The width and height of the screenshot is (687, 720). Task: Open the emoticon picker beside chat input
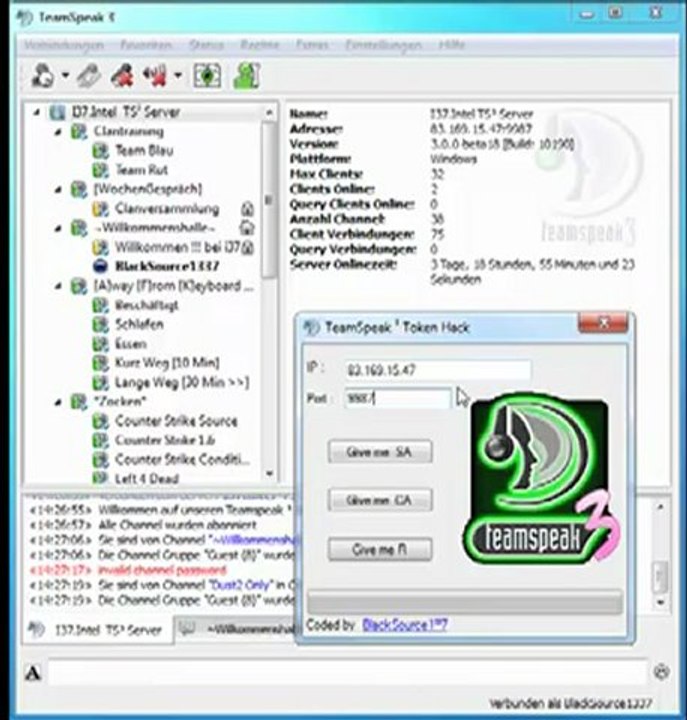coord(661,672)
